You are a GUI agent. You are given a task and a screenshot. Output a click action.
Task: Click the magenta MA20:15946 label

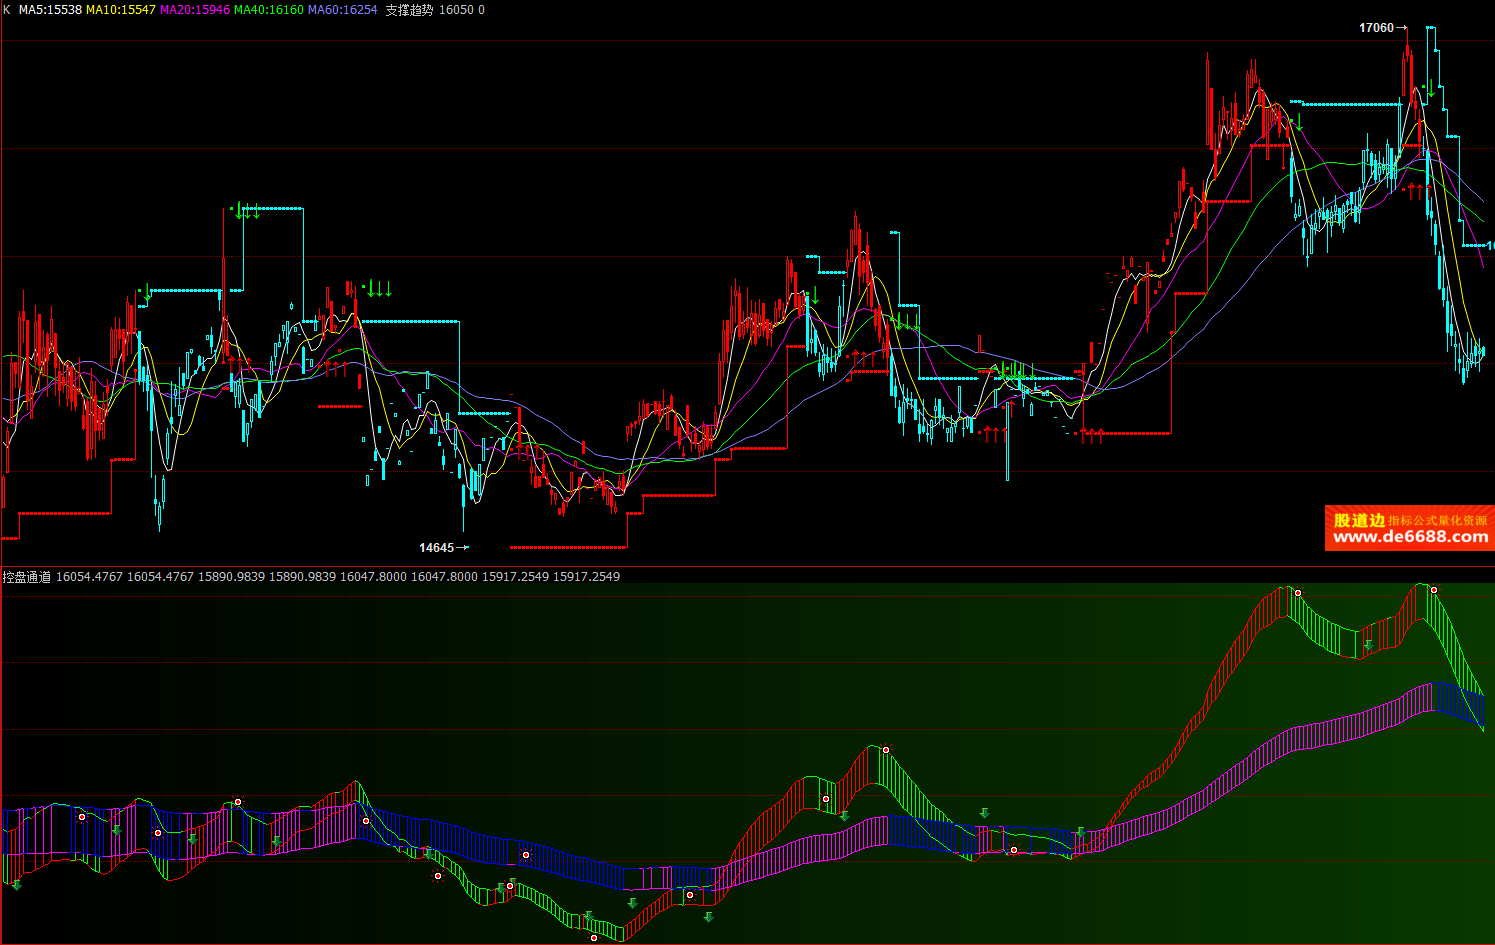(194, 9)
